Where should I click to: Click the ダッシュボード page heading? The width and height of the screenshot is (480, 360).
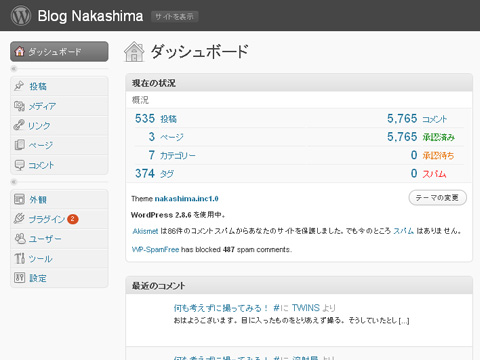200,52
